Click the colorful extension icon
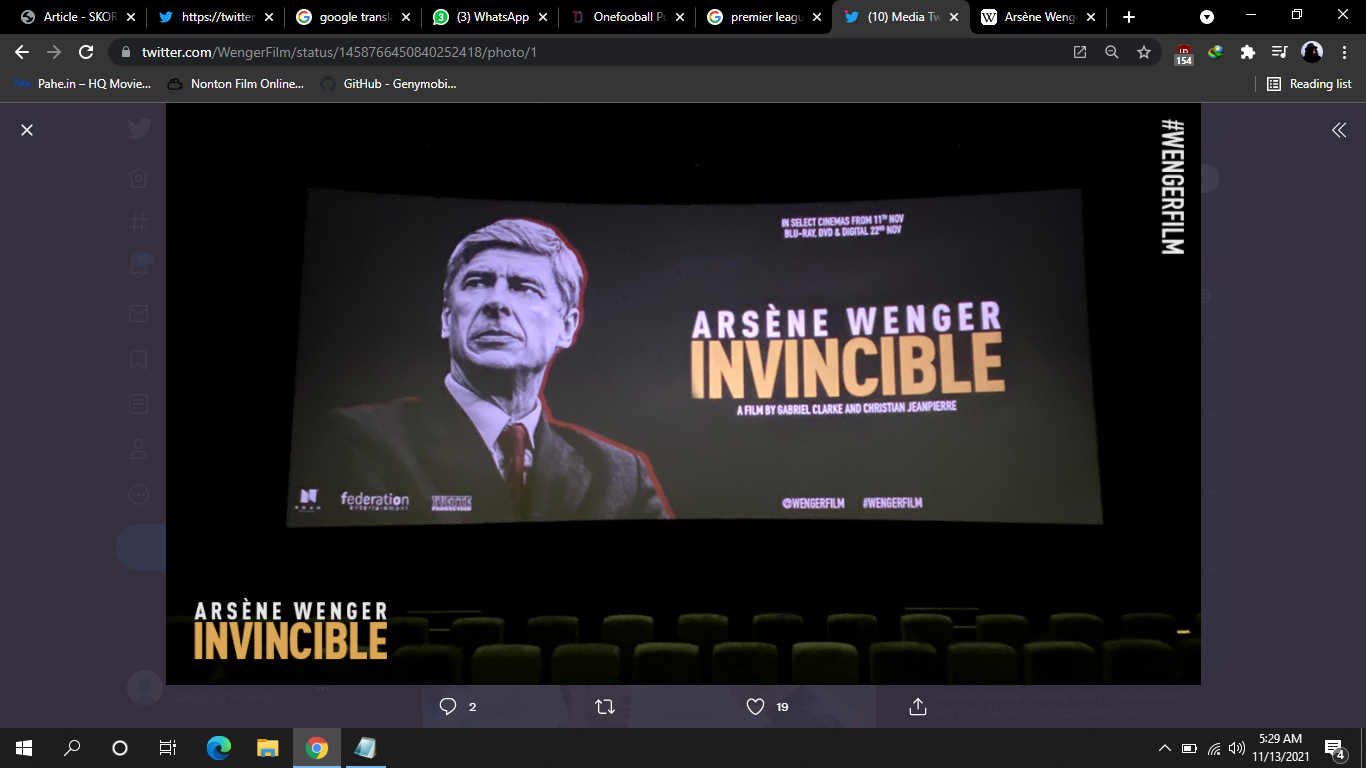The height and width of the screenshot is (768, 1366). point(1216,52)
